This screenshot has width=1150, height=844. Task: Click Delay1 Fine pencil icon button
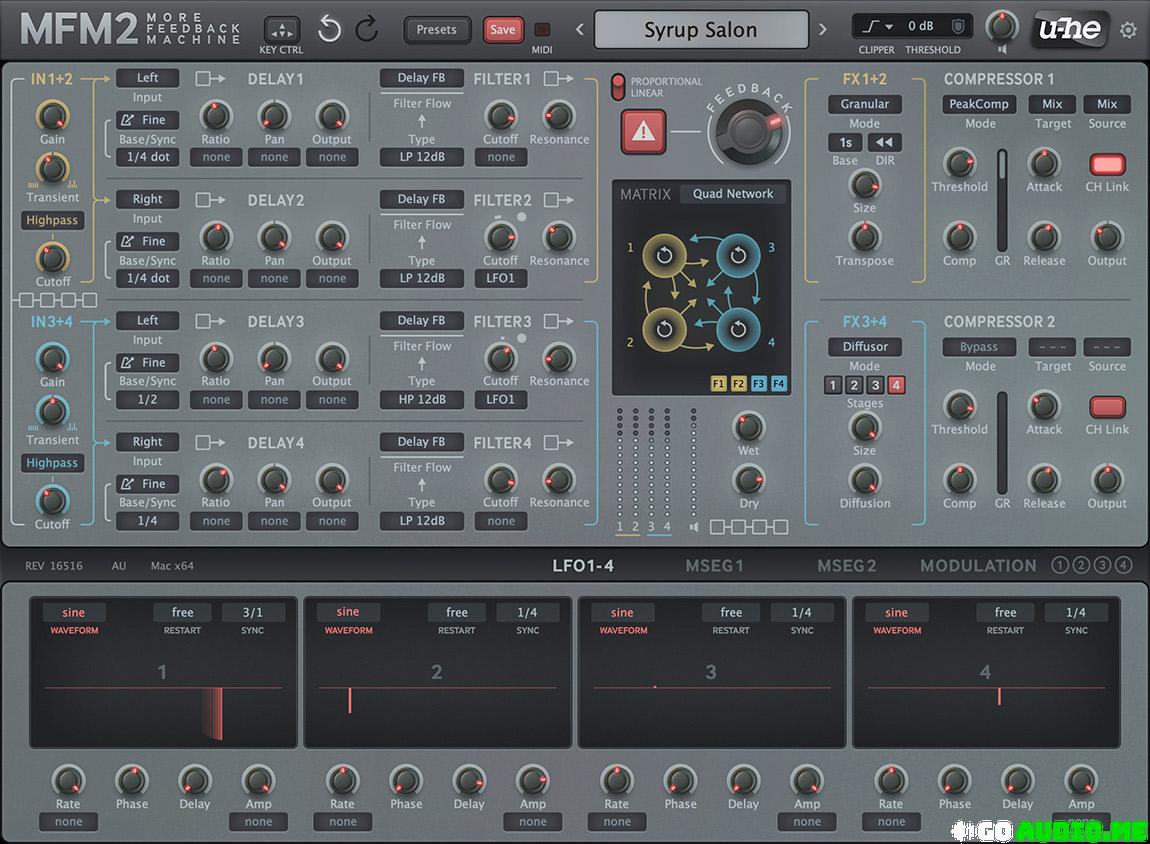(x=147, y=120)
